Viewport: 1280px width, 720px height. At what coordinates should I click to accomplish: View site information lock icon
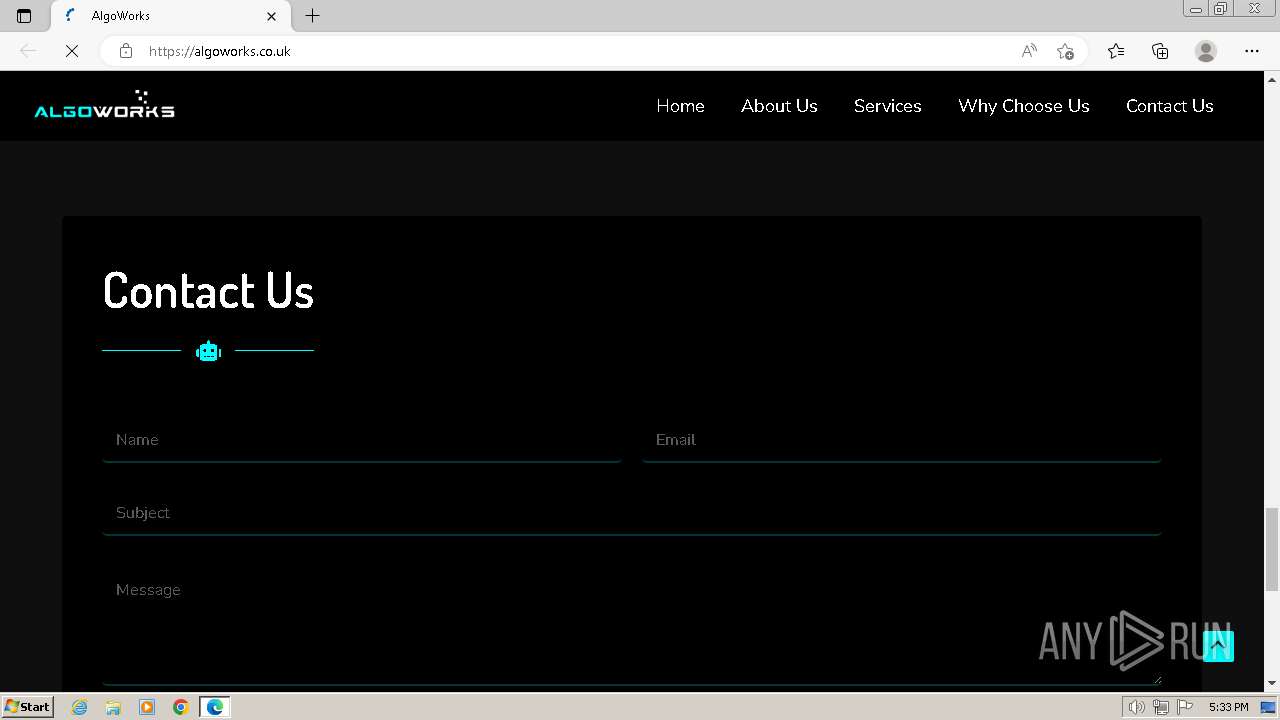coord(125,51)
